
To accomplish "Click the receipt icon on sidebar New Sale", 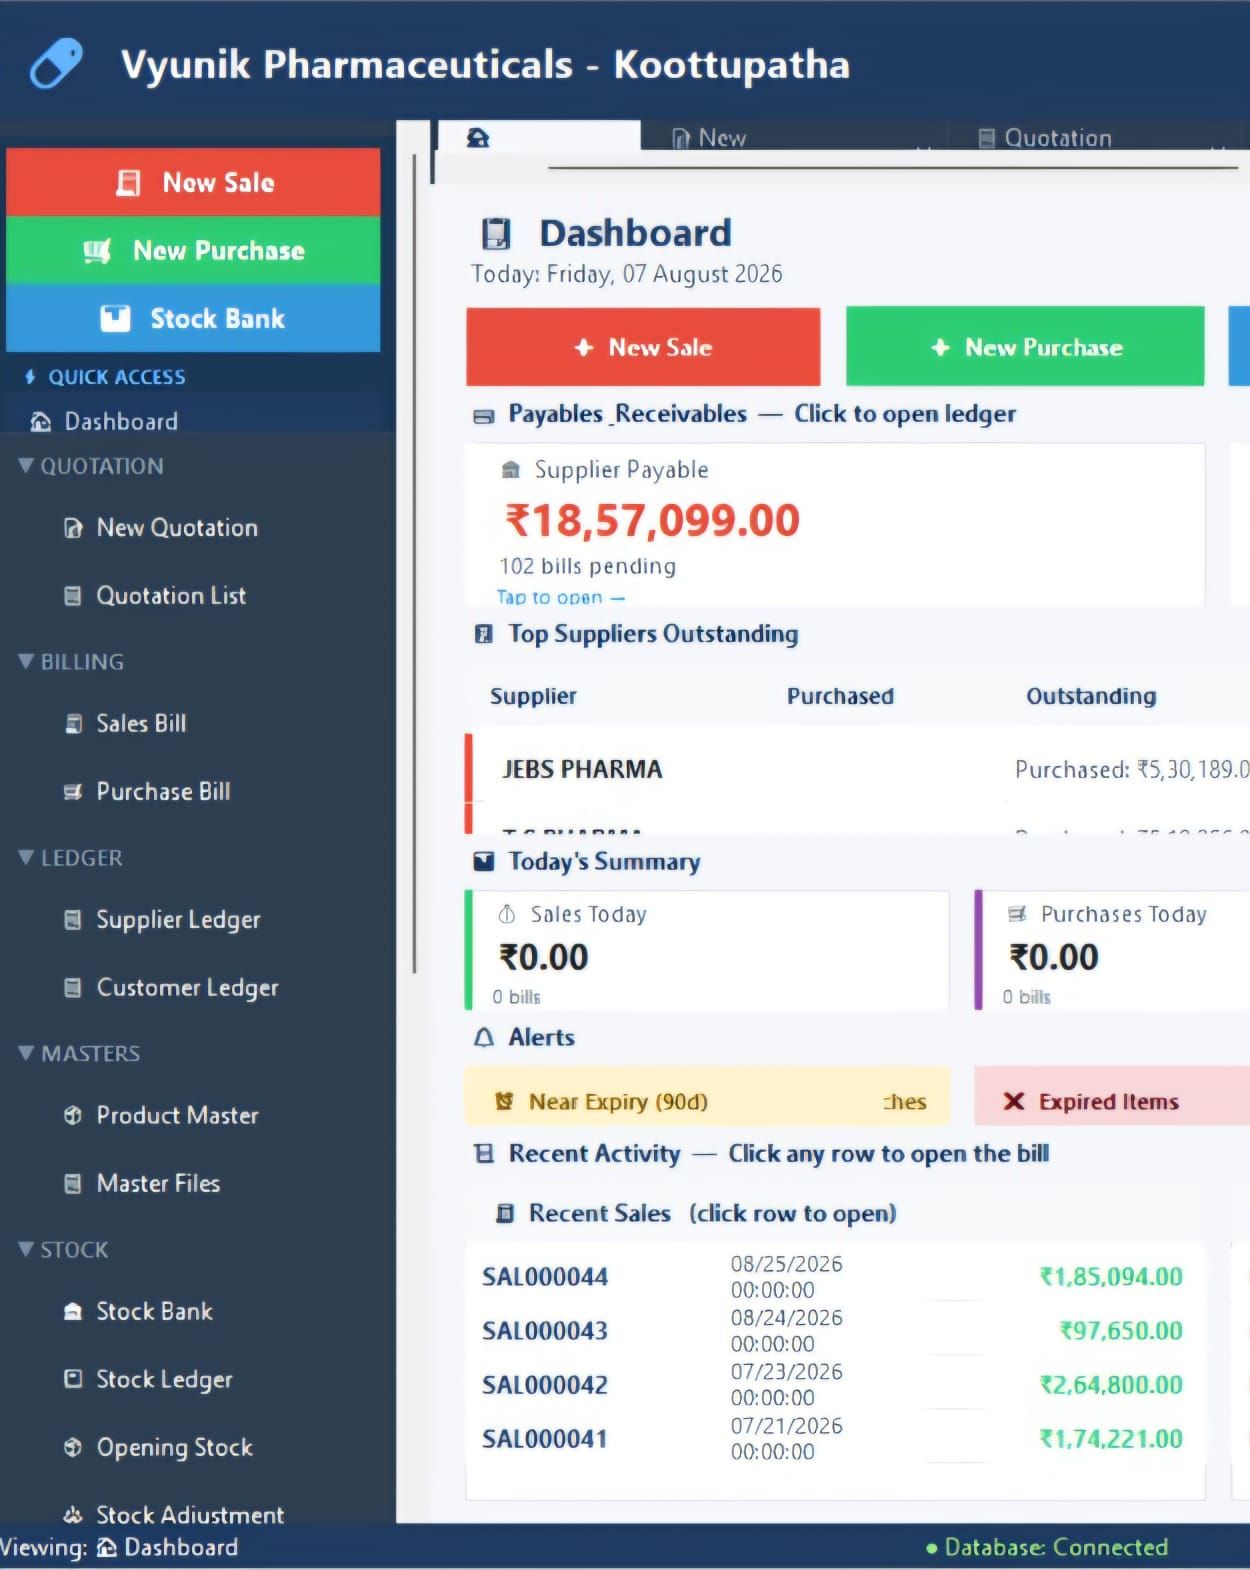I will tap(128, 183).
